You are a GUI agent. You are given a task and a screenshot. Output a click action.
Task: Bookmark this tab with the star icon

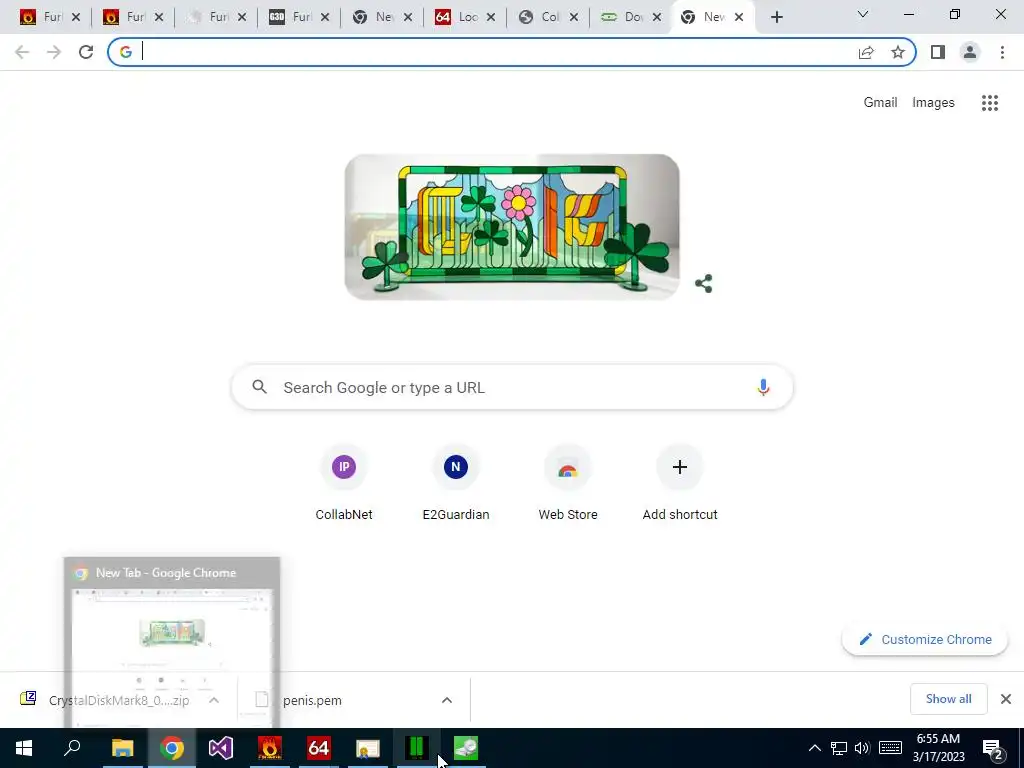[898, 52]
